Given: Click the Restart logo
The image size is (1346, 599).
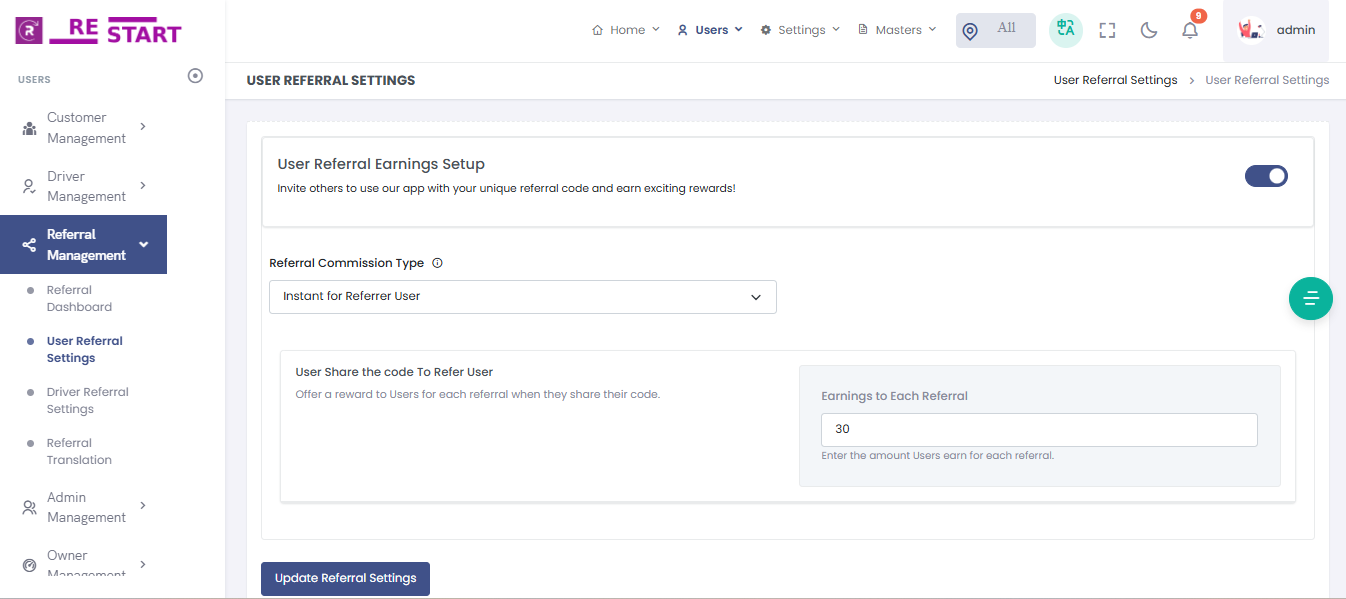Looking at the screenshot, I should [x=98, y=31].
